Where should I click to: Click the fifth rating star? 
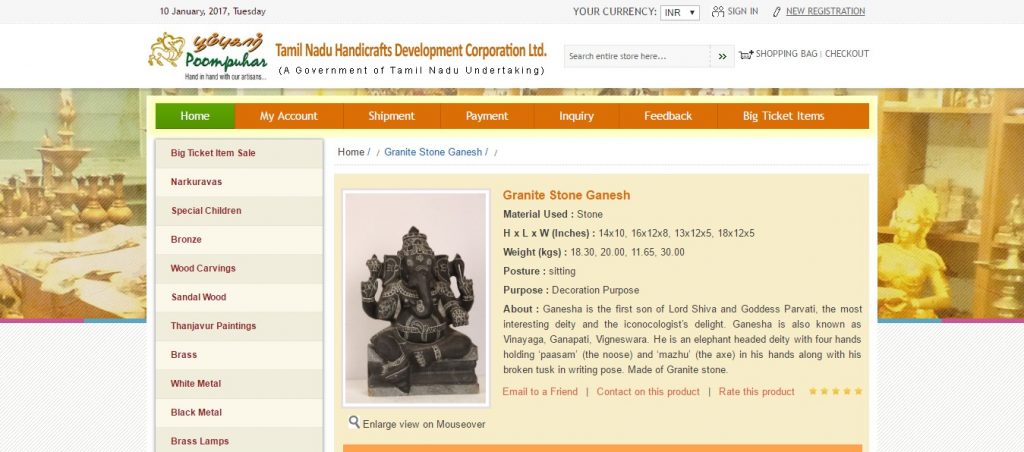click(x=858, y=391)
